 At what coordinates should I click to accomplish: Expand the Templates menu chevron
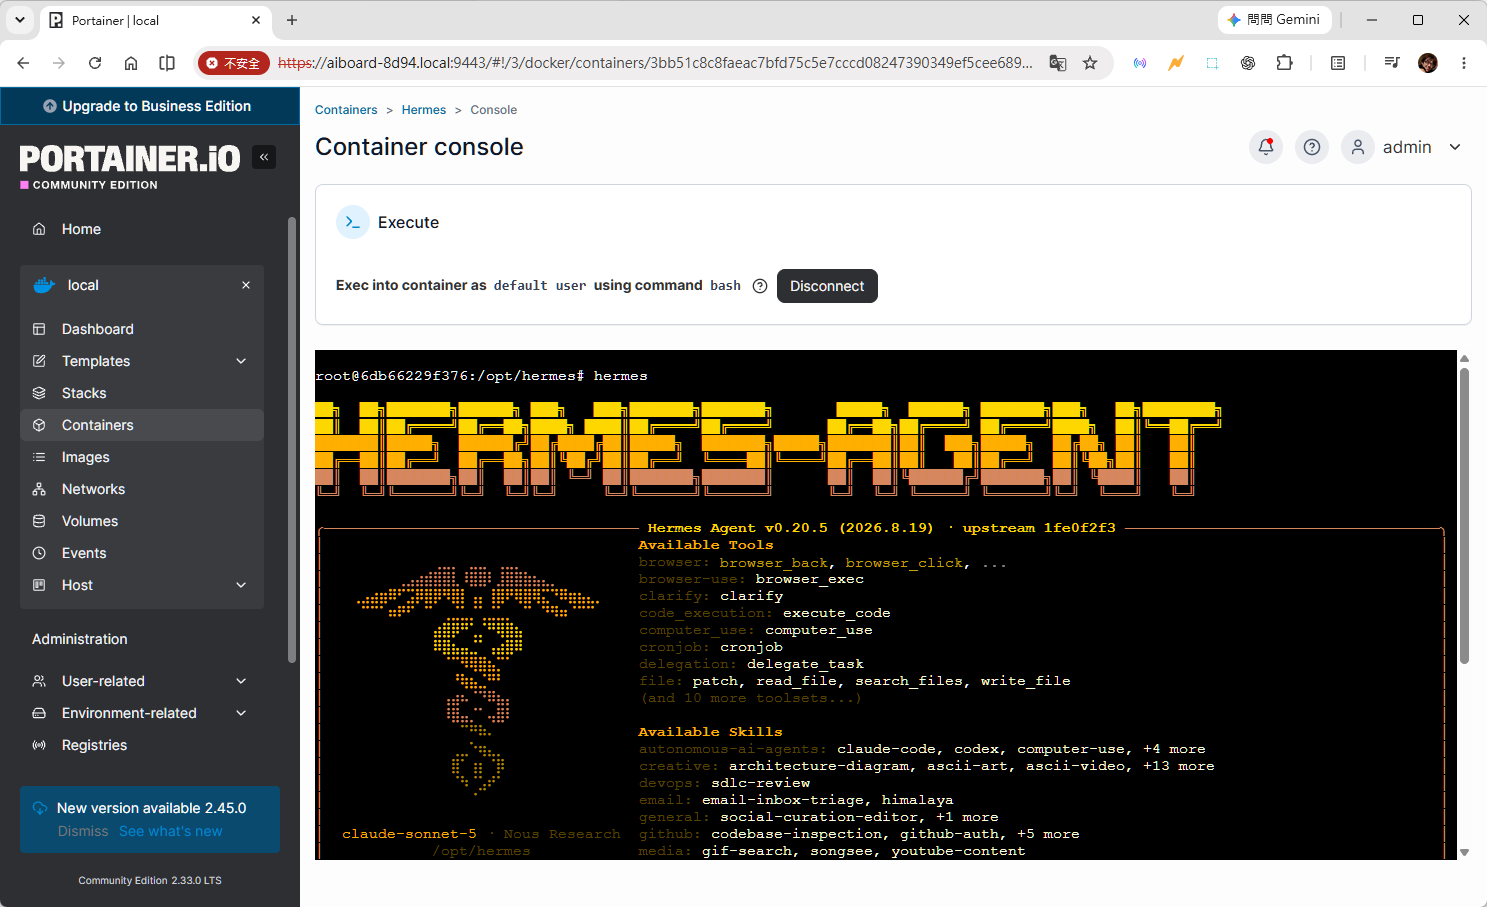point(241,361)
